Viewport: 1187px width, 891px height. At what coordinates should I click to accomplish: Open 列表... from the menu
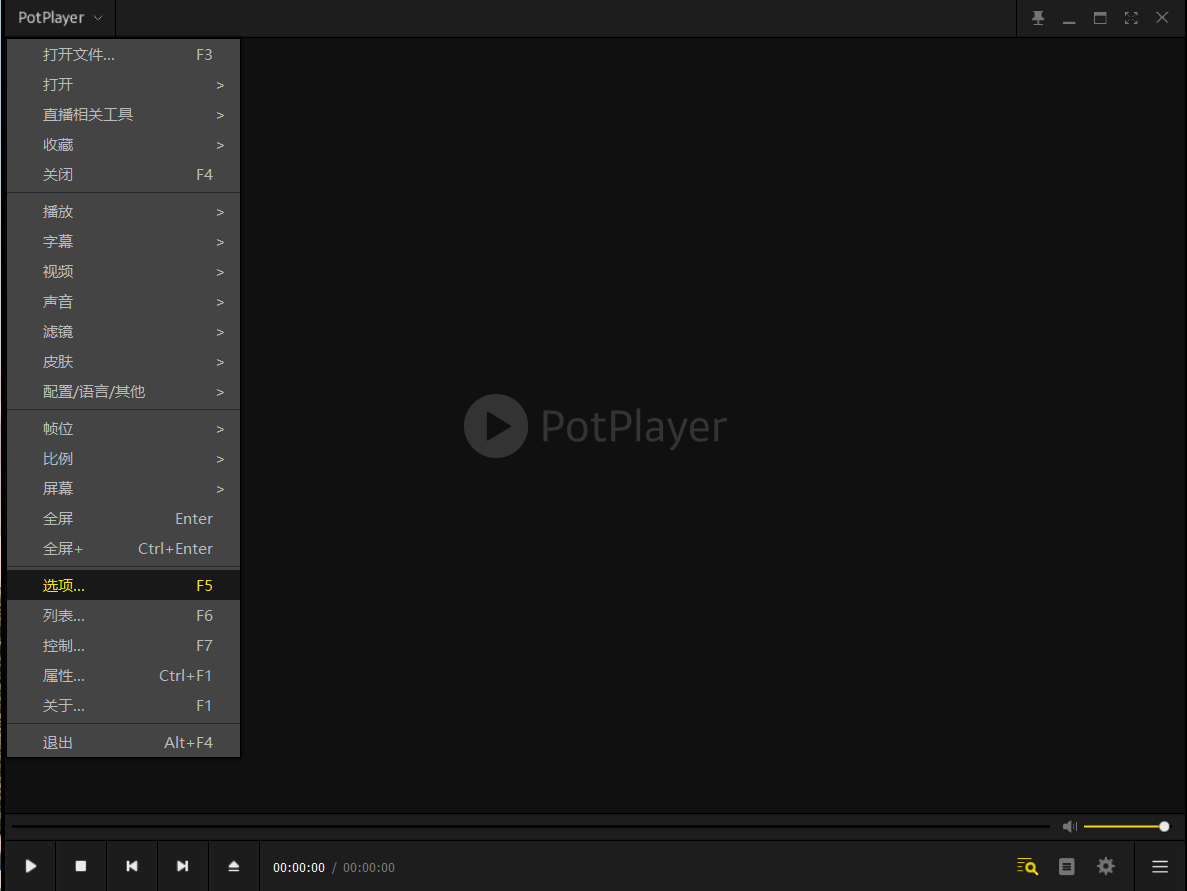tap(123, 615)
